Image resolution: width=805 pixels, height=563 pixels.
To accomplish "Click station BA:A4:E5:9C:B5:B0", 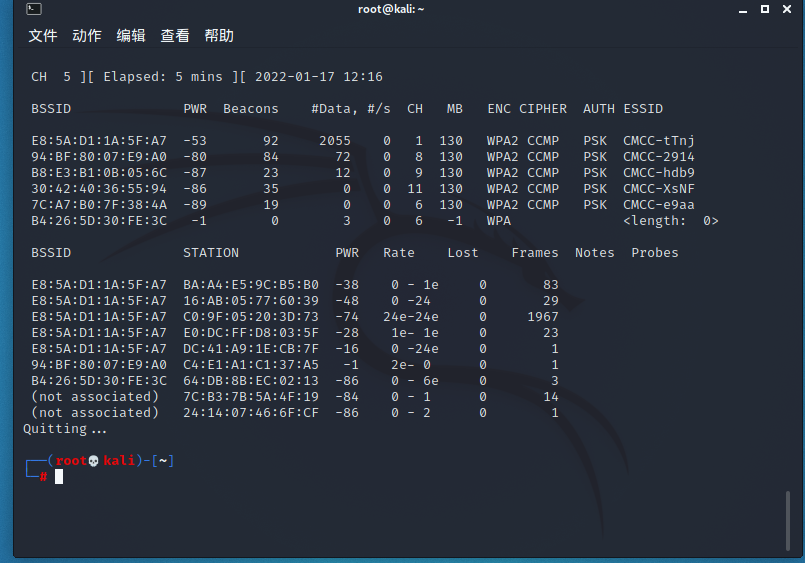I will tap(251, 284).
